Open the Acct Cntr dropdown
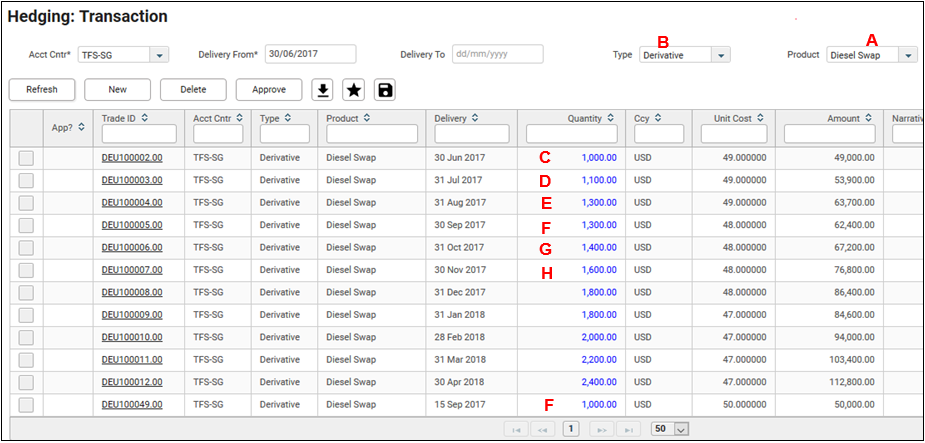This screenshot has width=925, height=443. tap(160, 55)
